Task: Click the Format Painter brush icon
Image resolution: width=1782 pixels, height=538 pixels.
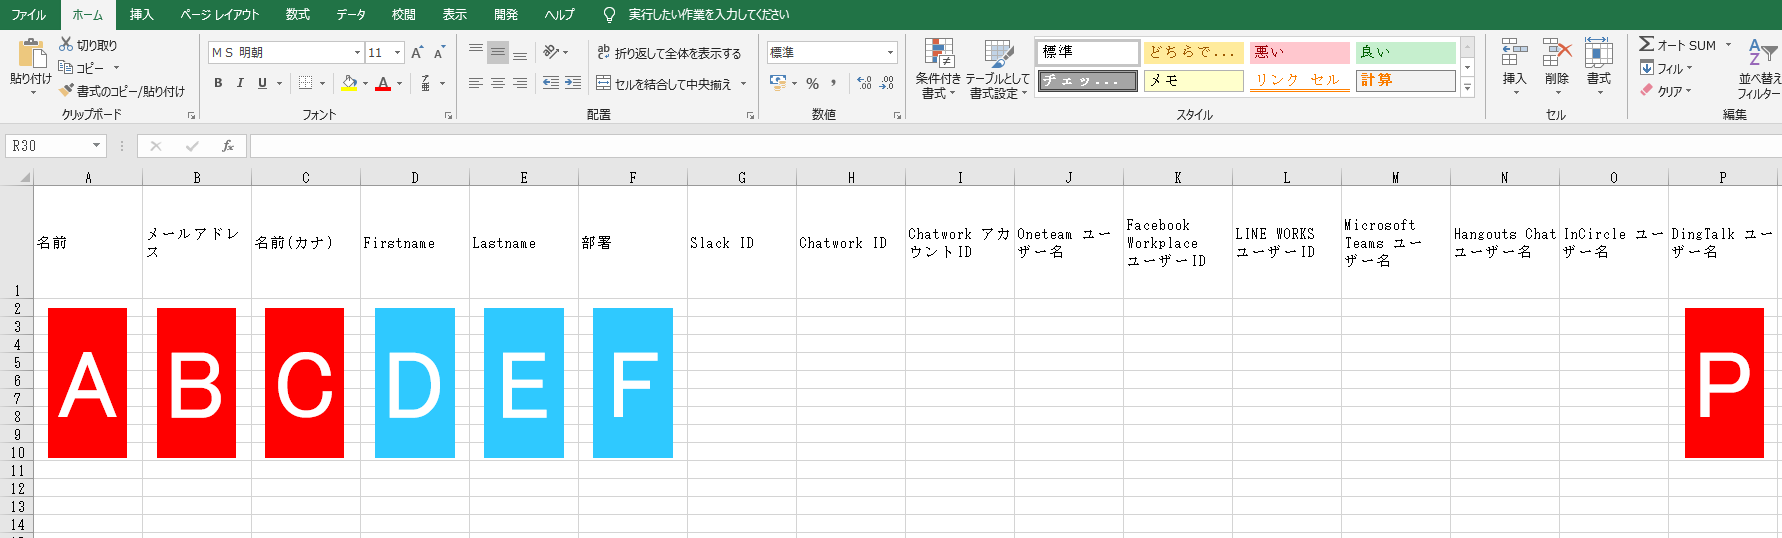Action: 66,91
